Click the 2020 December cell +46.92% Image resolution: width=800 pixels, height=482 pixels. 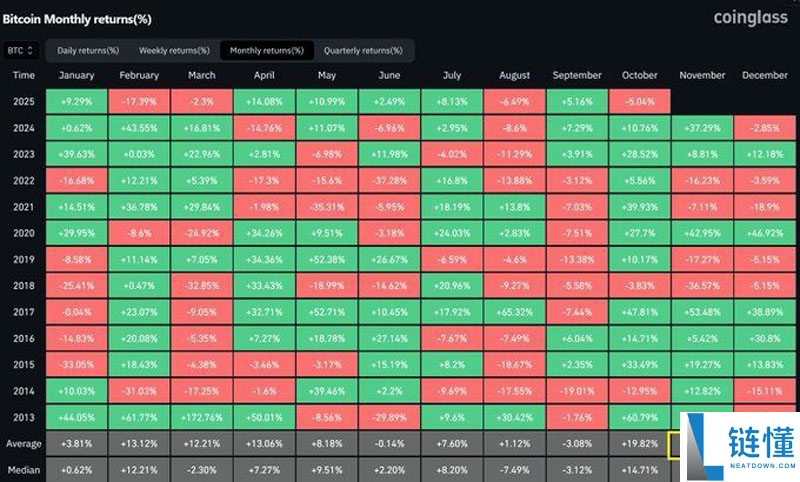[x=765, y=233]
